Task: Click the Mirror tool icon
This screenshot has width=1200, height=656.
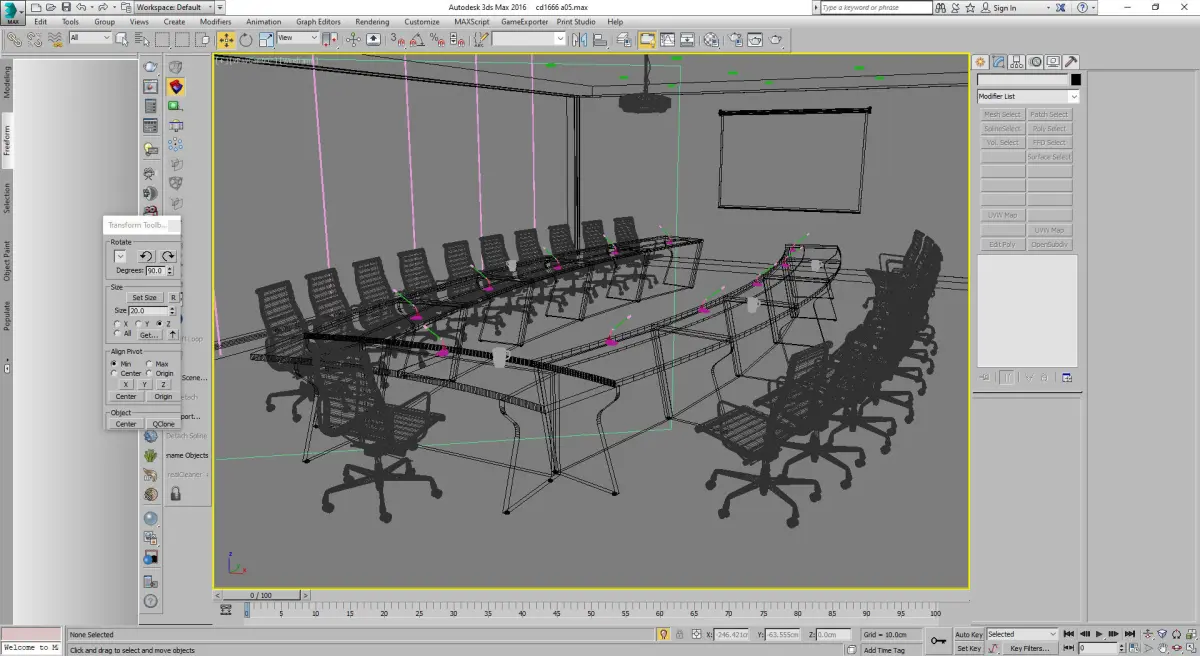Action: 580,40
